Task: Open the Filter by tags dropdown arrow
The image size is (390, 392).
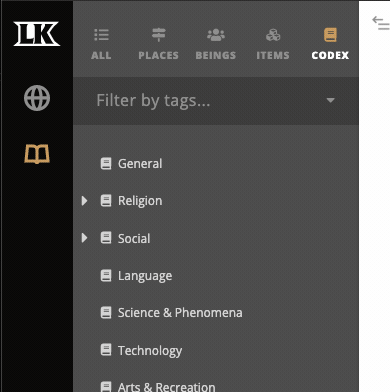Action: coord(330,100)
